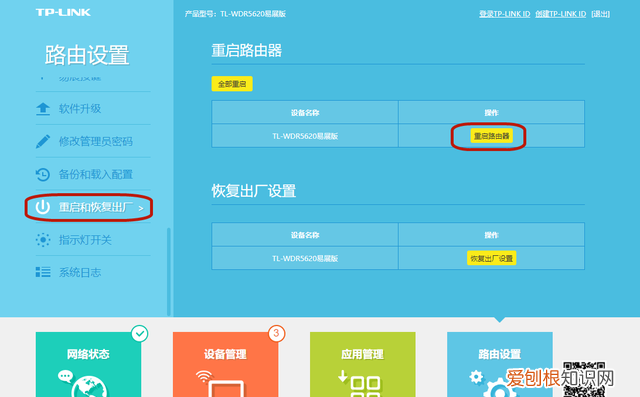Click the 恢复出厂设置 section heading
This screenshot has width=640, height=397.
[253, 191]
